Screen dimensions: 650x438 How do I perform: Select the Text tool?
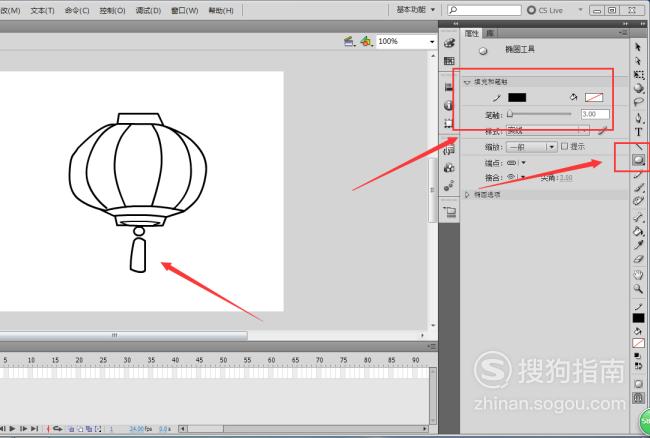(x=638, y=132)
